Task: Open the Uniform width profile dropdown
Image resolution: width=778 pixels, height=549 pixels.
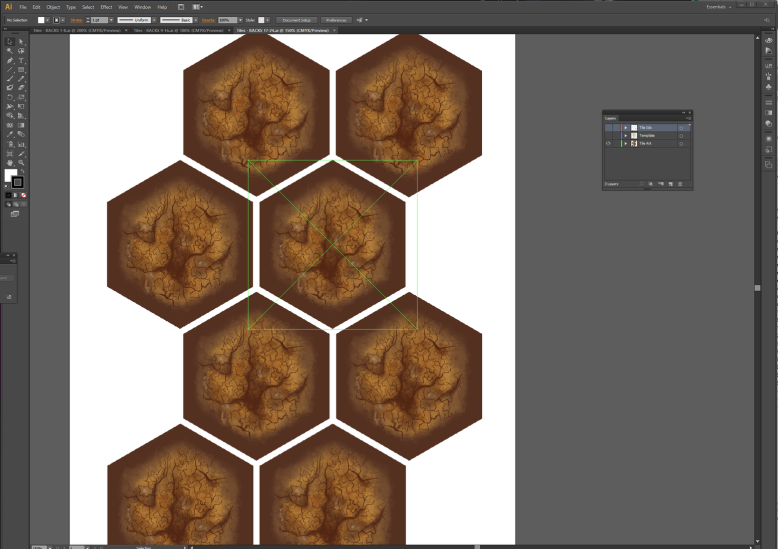Action: point(154,20)
